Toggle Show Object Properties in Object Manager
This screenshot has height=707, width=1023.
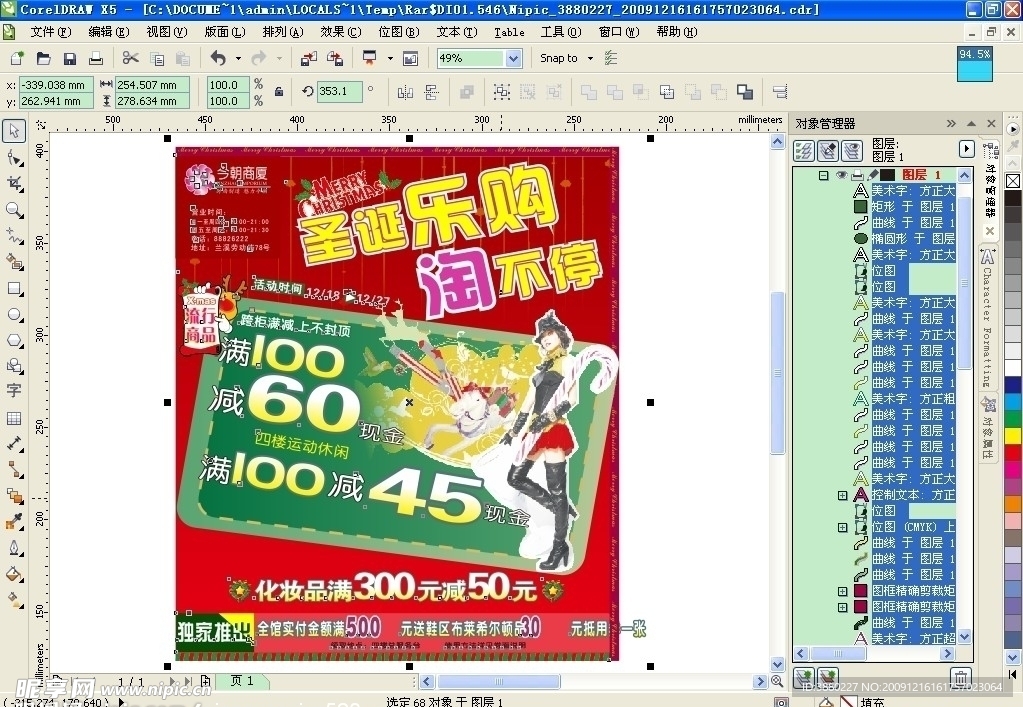point(804,151)
